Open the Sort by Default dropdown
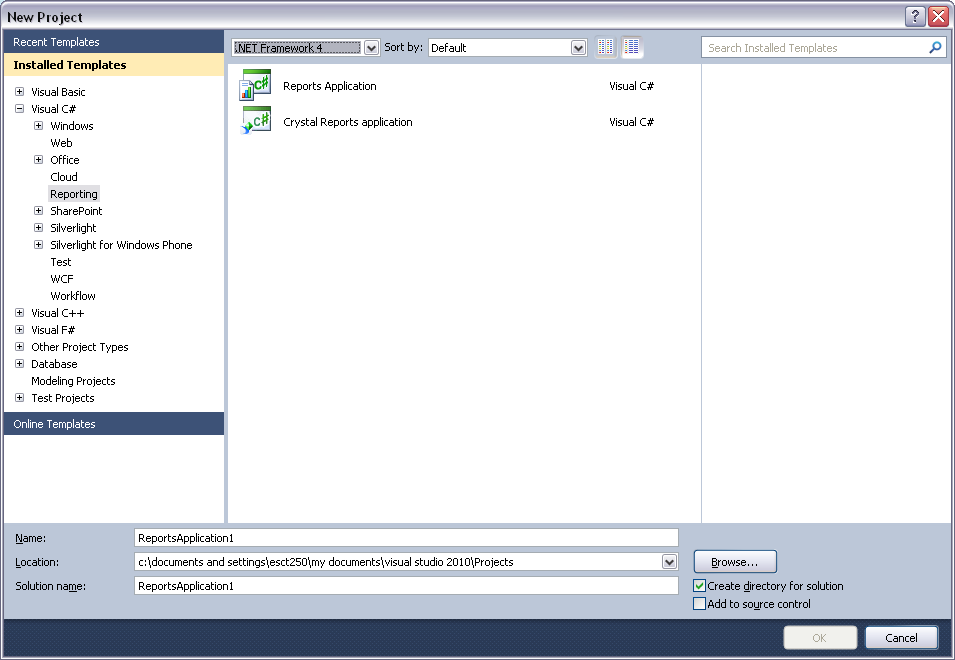Screen dimensions: 955x660 tap(578, 47)
